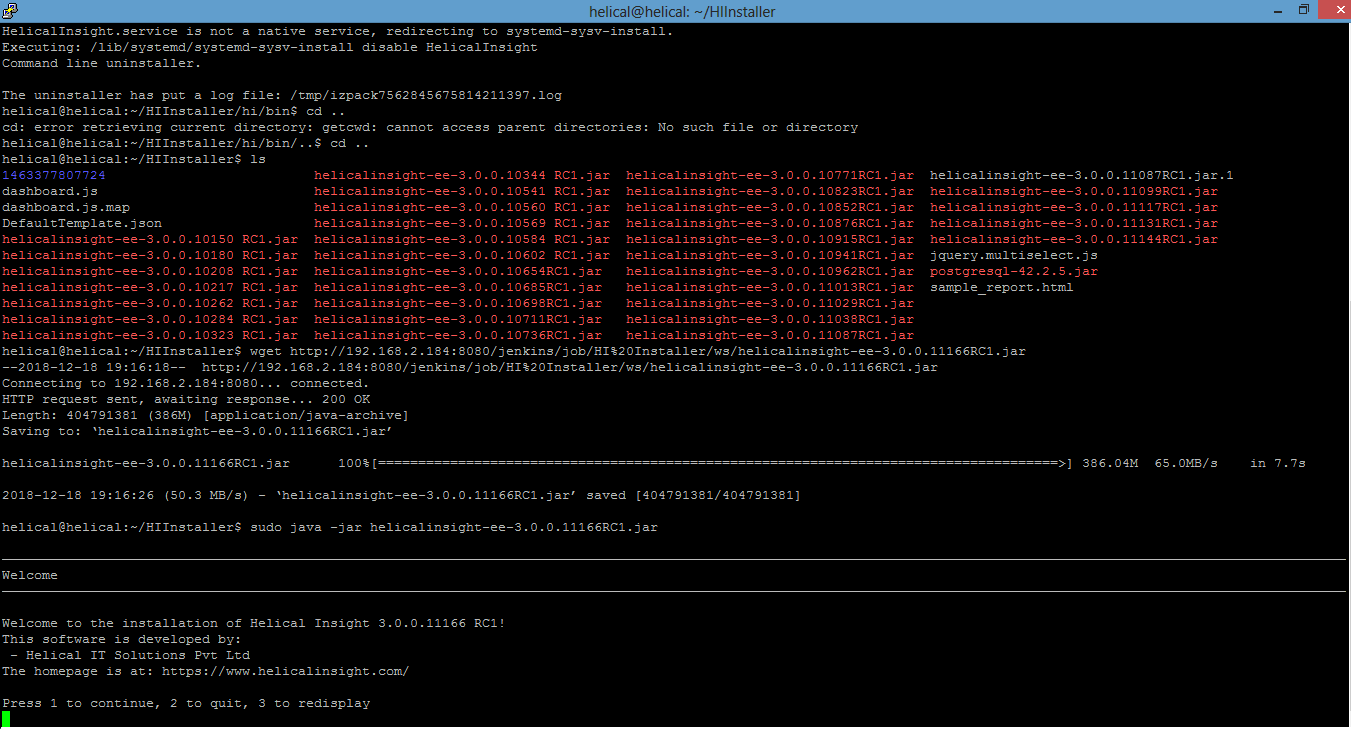Click file 'helicalinsight-ee-3.0.0.10323 RC1.jar'

[150, 335]
